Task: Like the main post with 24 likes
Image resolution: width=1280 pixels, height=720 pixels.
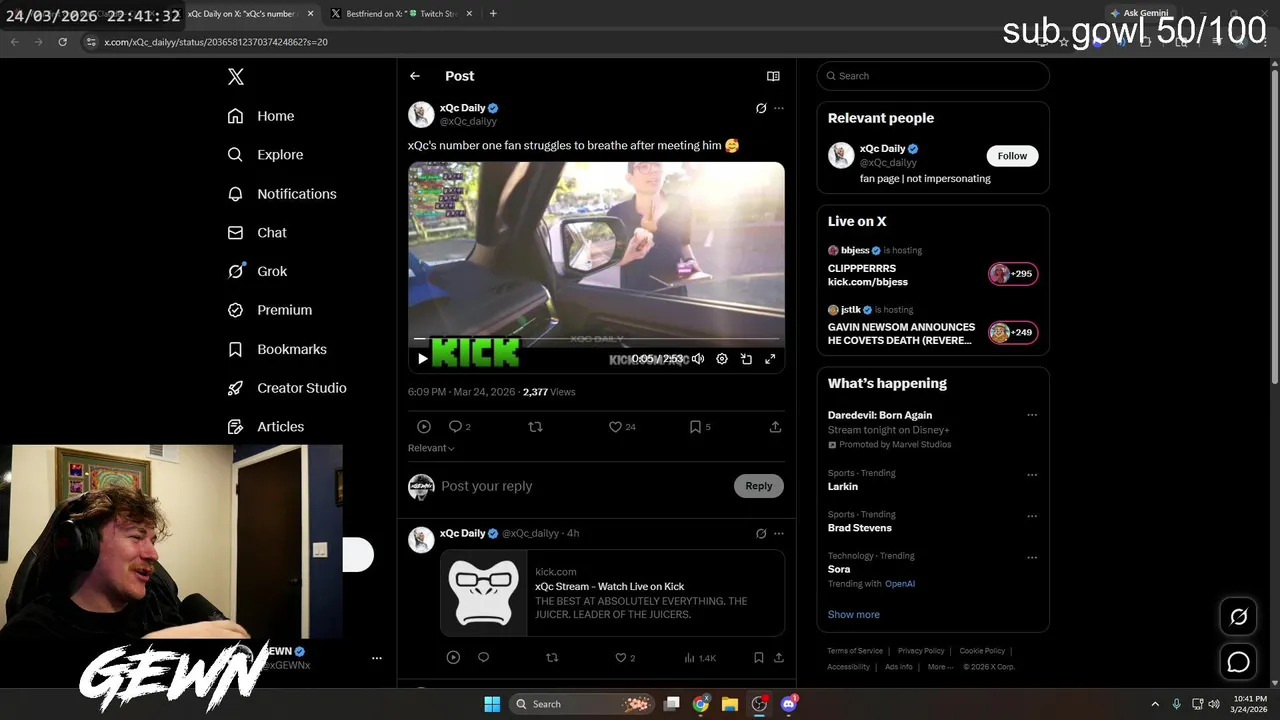Action: [622, 427]
